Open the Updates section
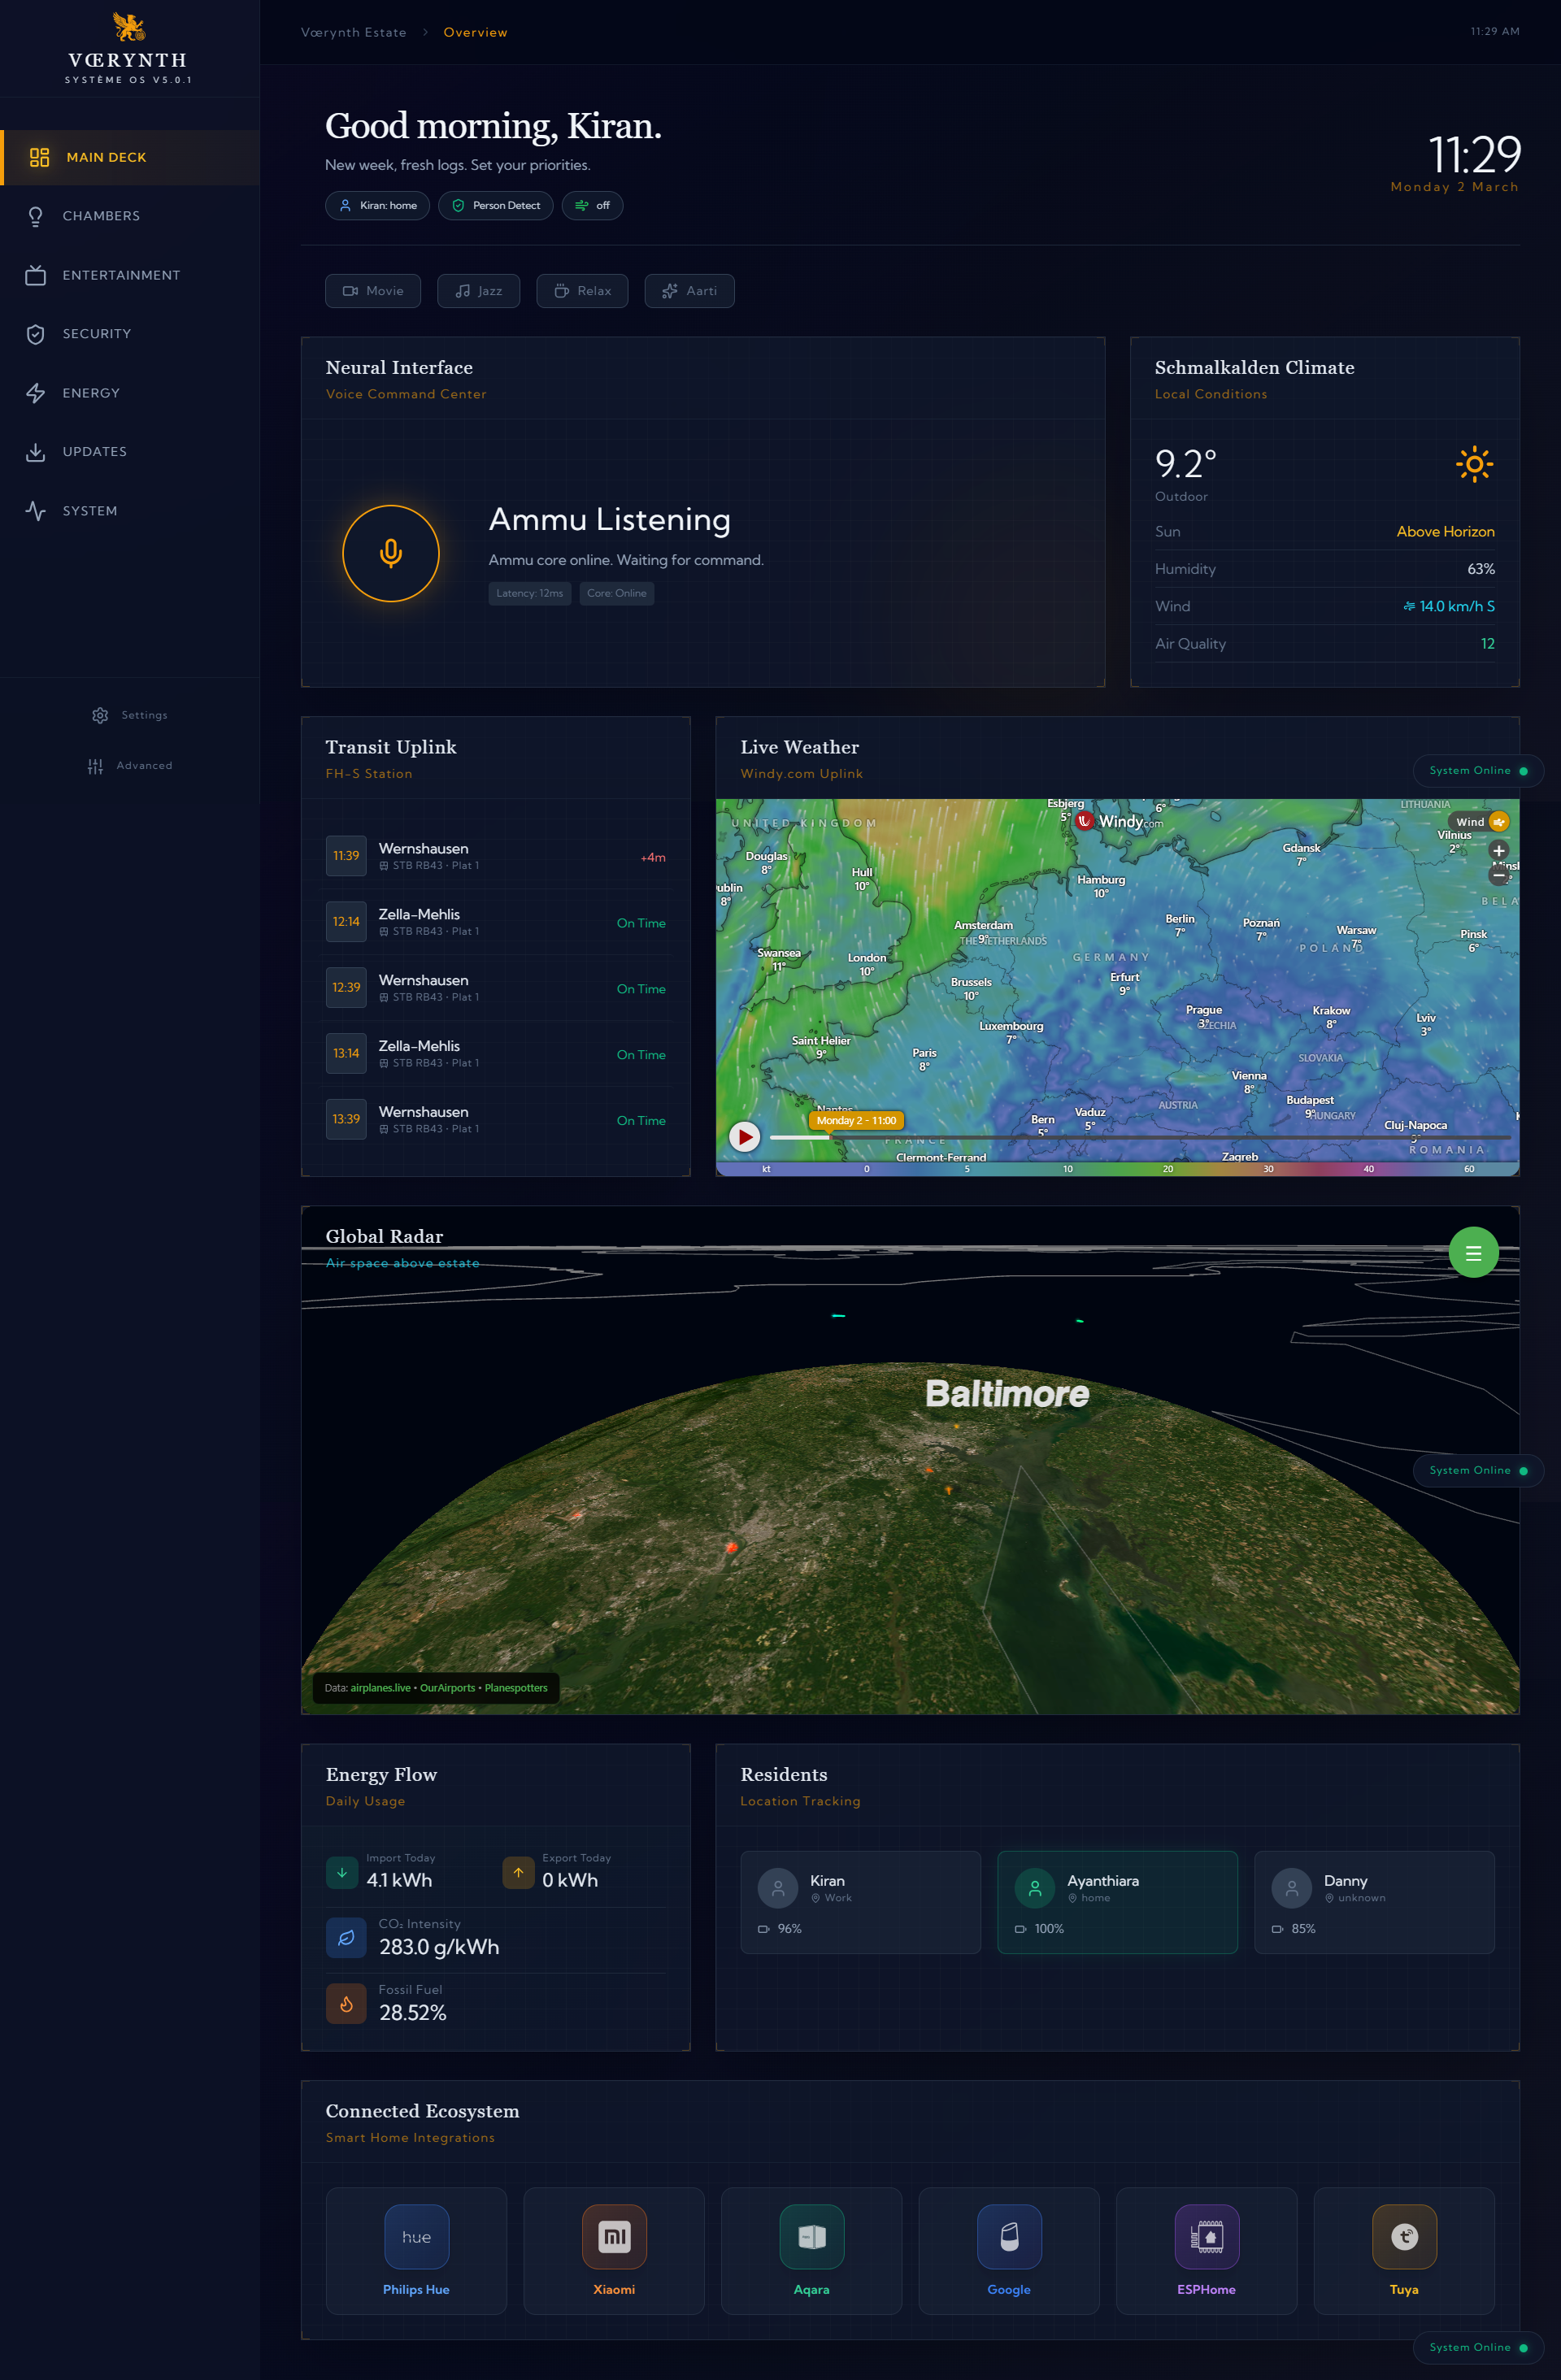The width and height of the screenshot is (1561, 2380). point(95,452)
